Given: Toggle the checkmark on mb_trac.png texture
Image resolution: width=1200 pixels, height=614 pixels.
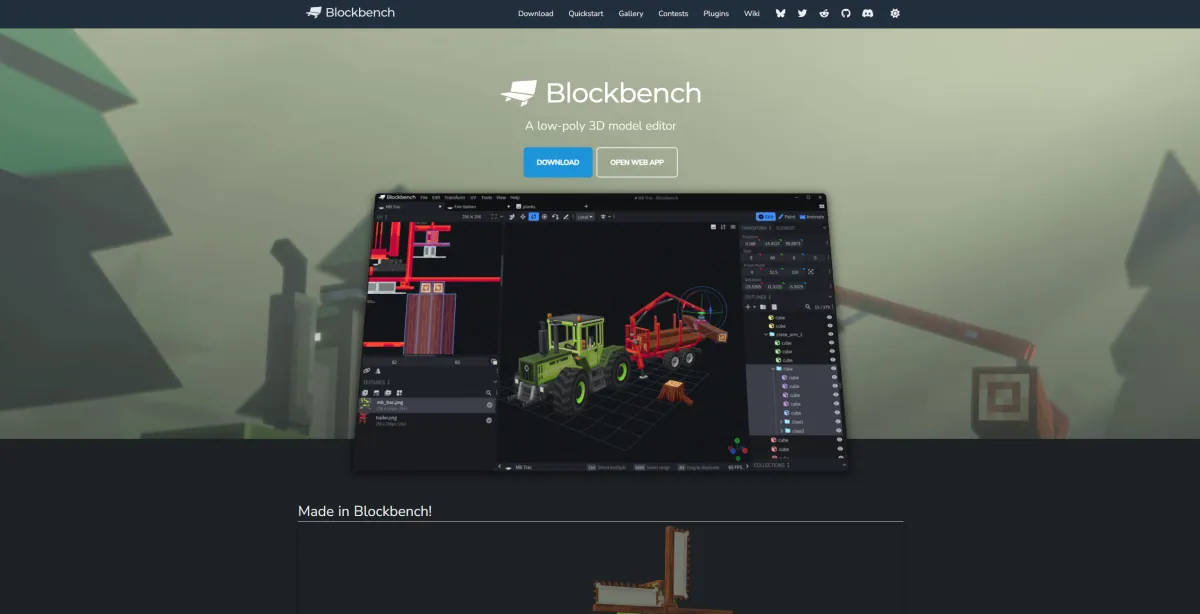Looking at the screenshot, I should click(489, 405).
